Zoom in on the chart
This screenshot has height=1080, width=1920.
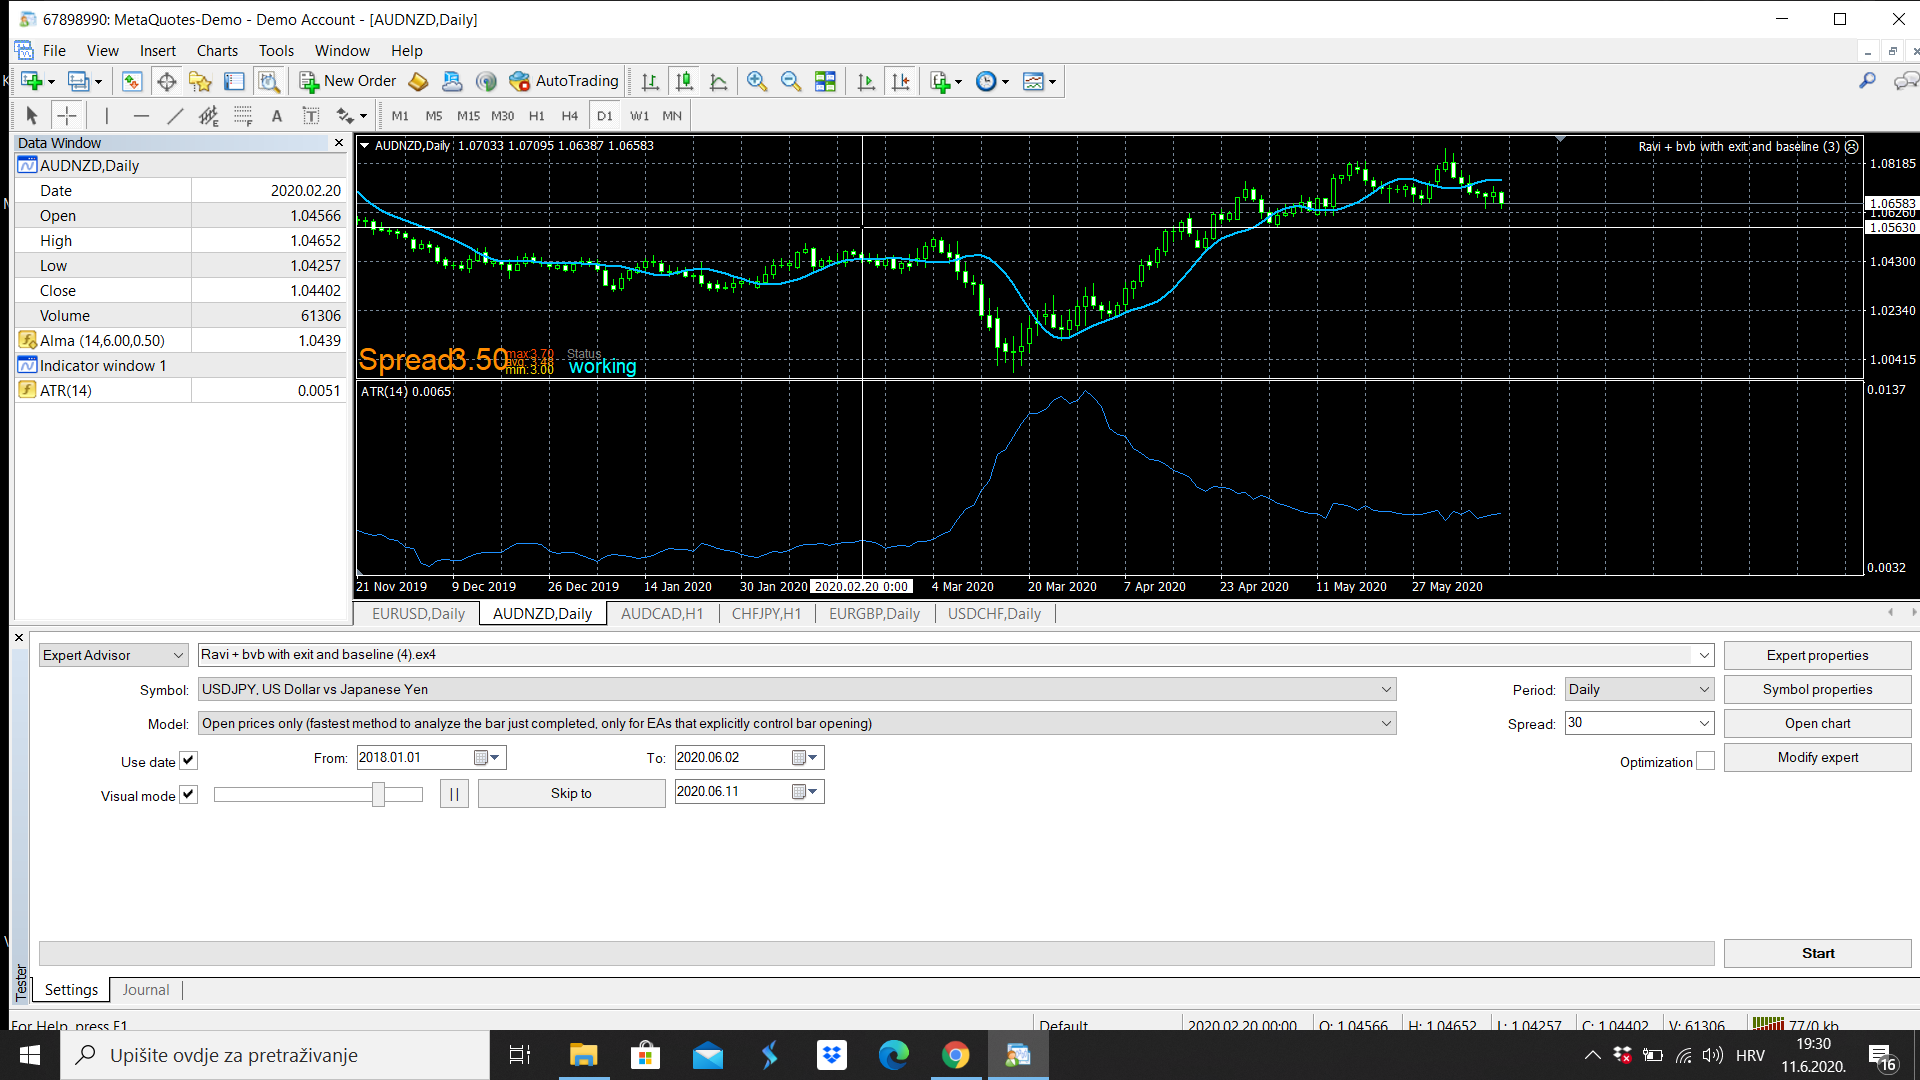pyautogui.click(x=757, y=82)
